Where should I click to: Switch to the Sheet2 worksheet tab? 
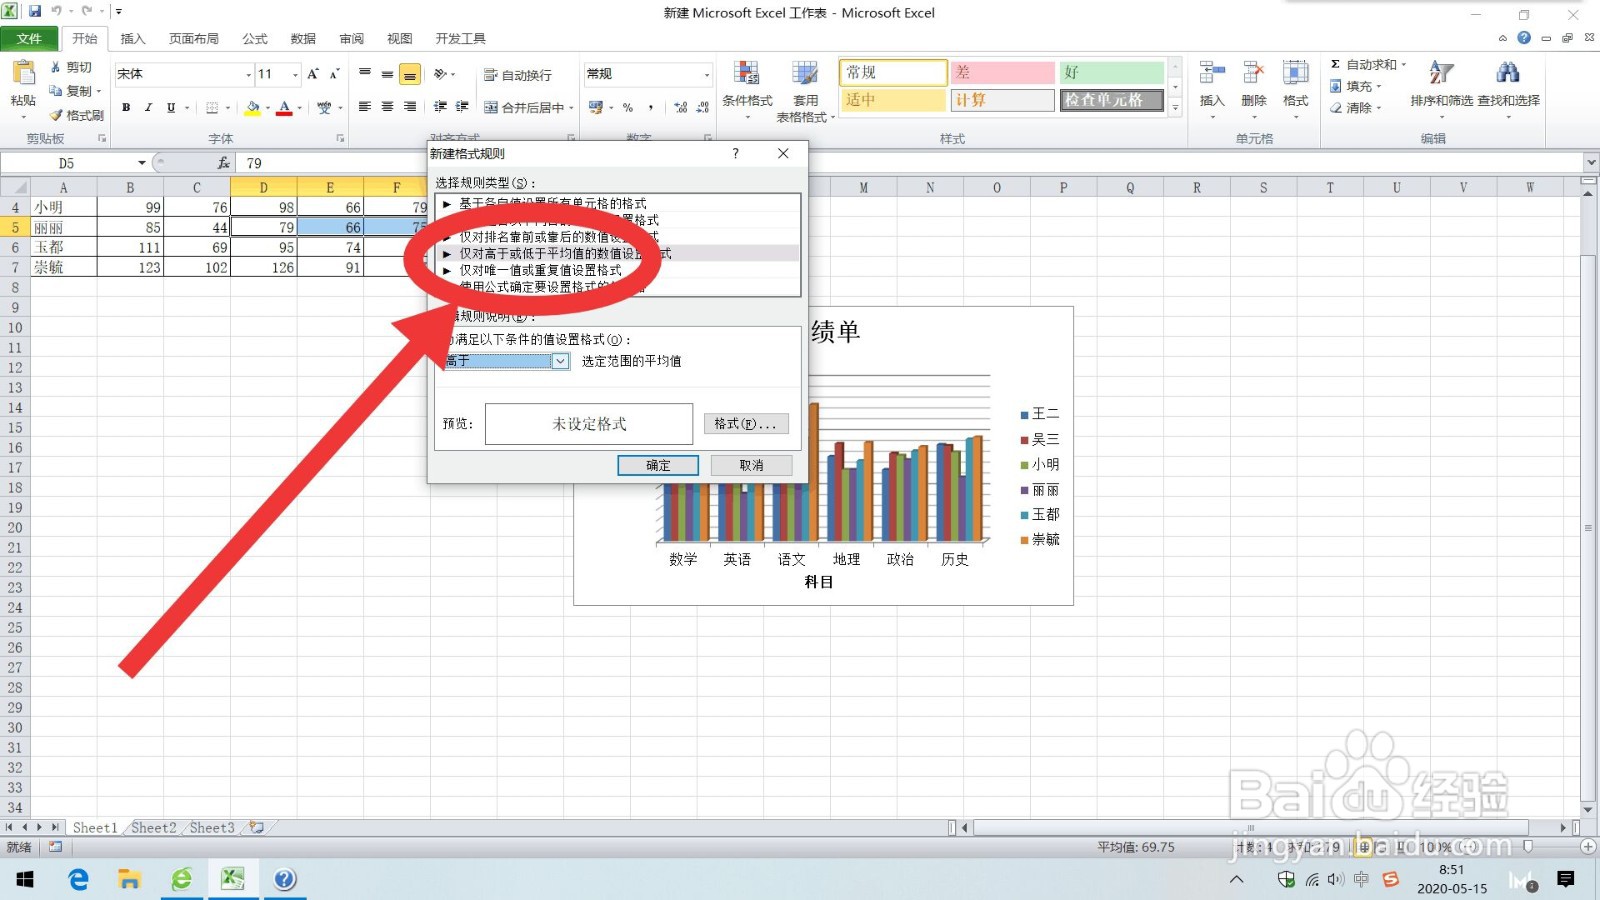154,828
